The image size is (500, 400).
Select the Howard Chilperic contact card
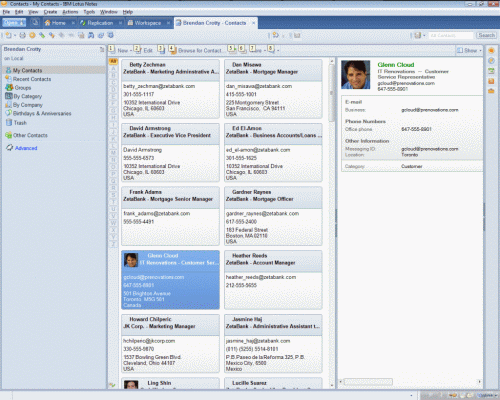(x=170, y=343)
